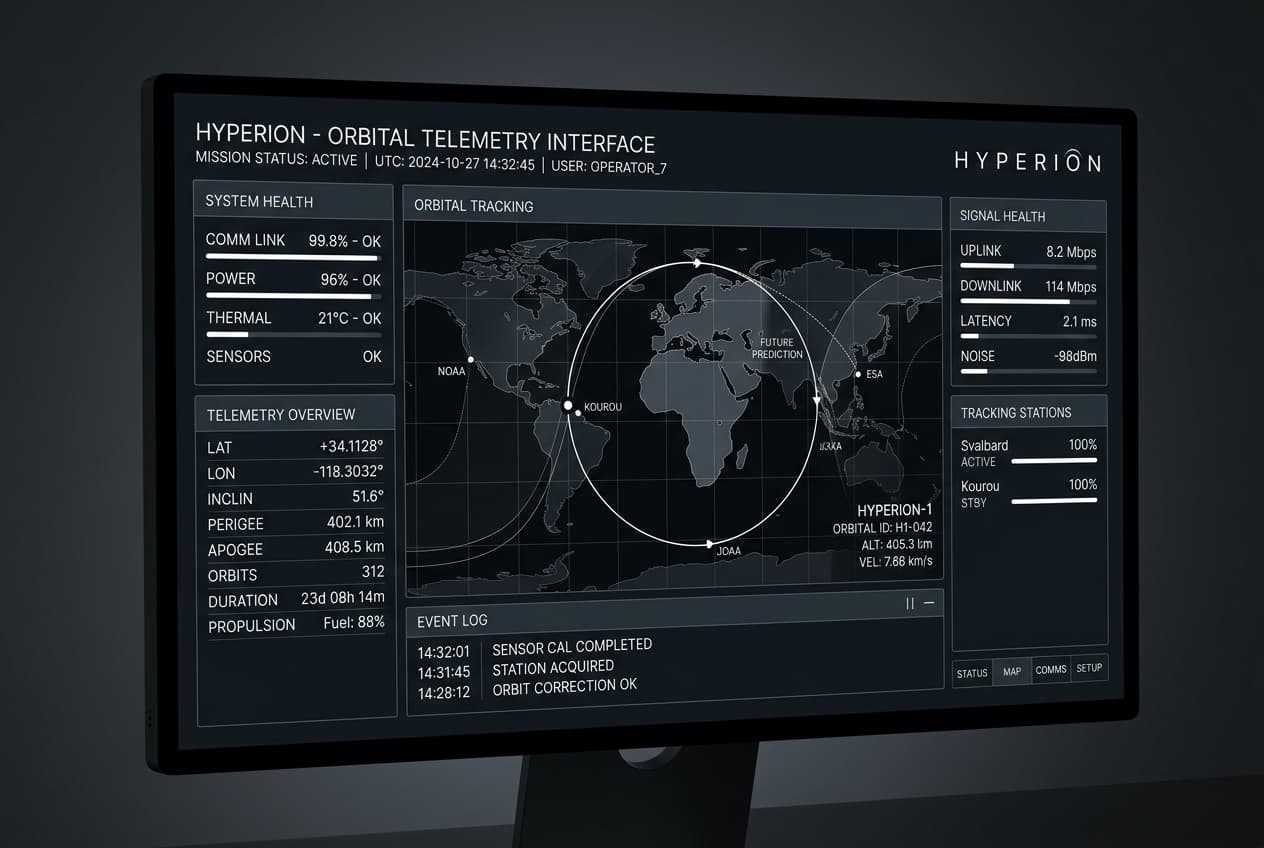Click the MISSION STATUS: ACTIVE indicator
Image resolution: width=1264 pixels, height=848 pixels.
276,159
